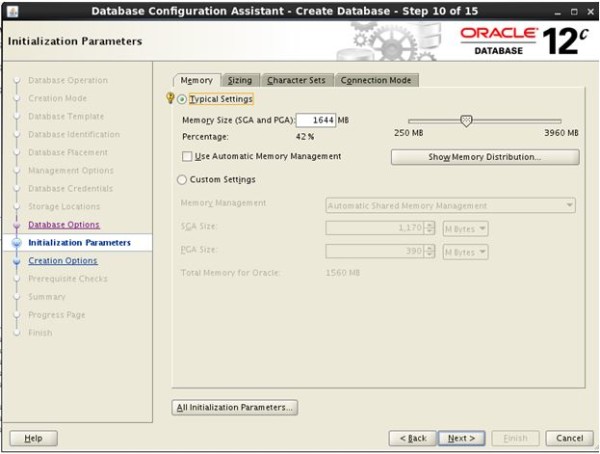600x454 pixels.
Task: Minimize the Database Configuration Assistant window
Action: click(558, 12)
